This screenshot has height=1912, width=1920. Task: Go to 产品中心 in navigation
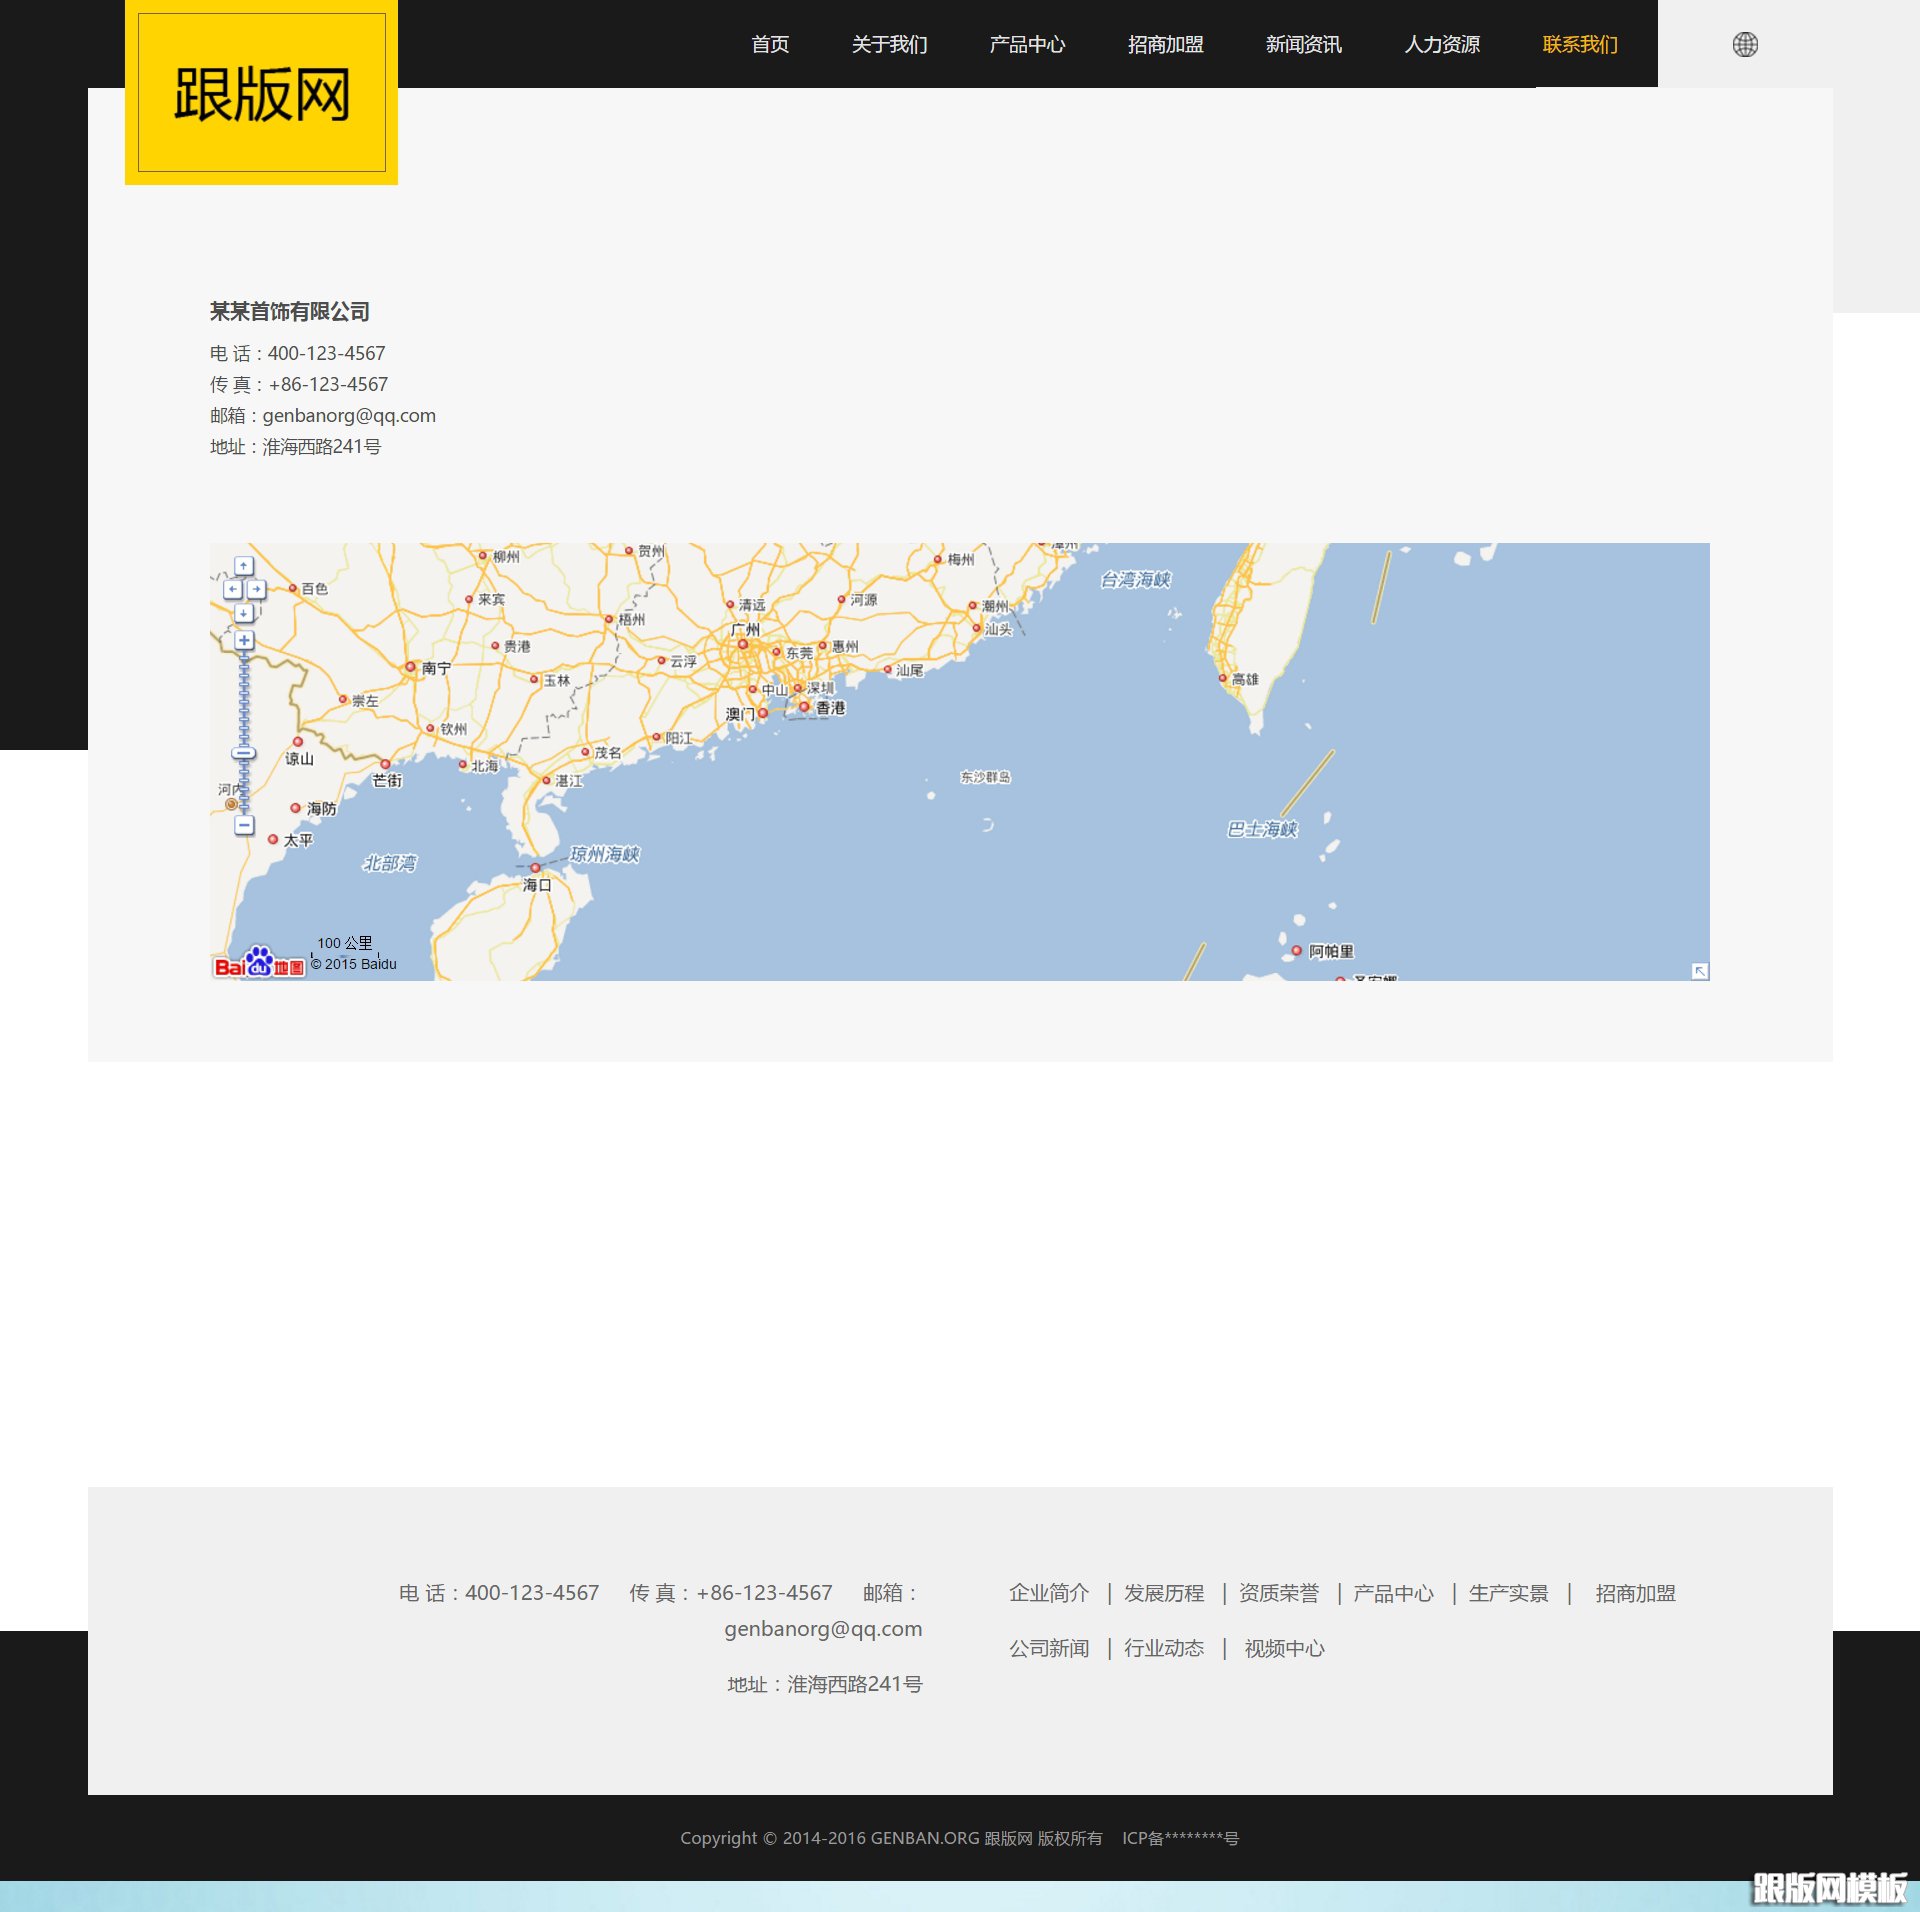pos(1027,44)
